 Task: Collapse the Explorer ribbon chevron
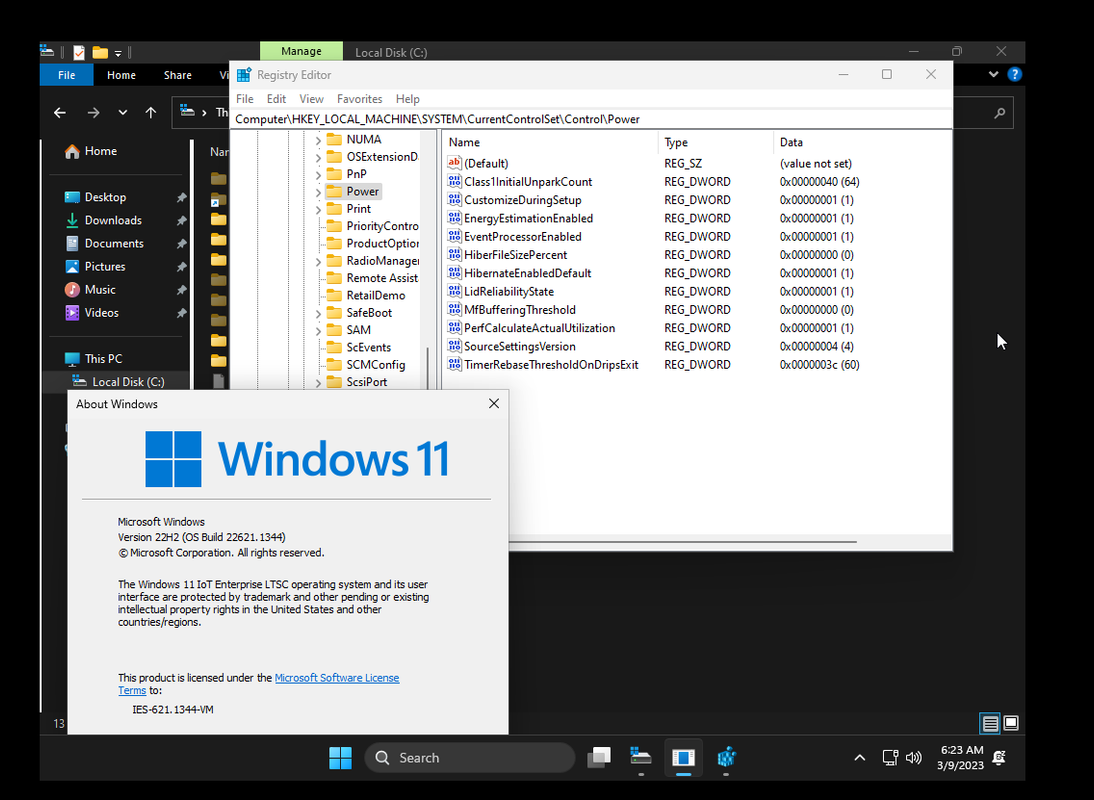[994, 74]
